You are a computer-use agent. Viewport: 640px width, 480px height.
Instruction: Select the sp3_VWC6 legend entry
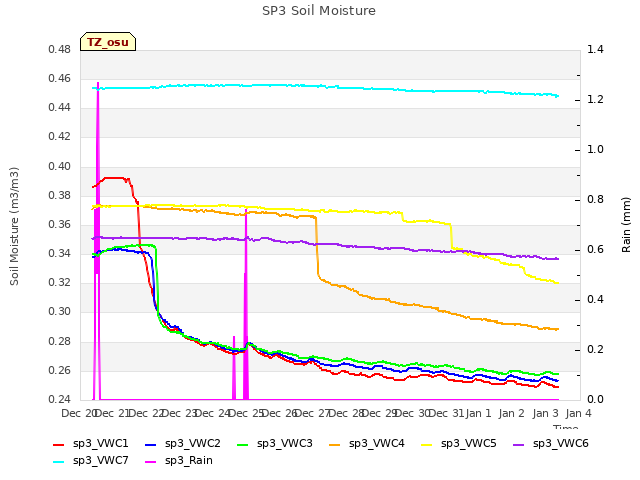click(x=551, y=444)
